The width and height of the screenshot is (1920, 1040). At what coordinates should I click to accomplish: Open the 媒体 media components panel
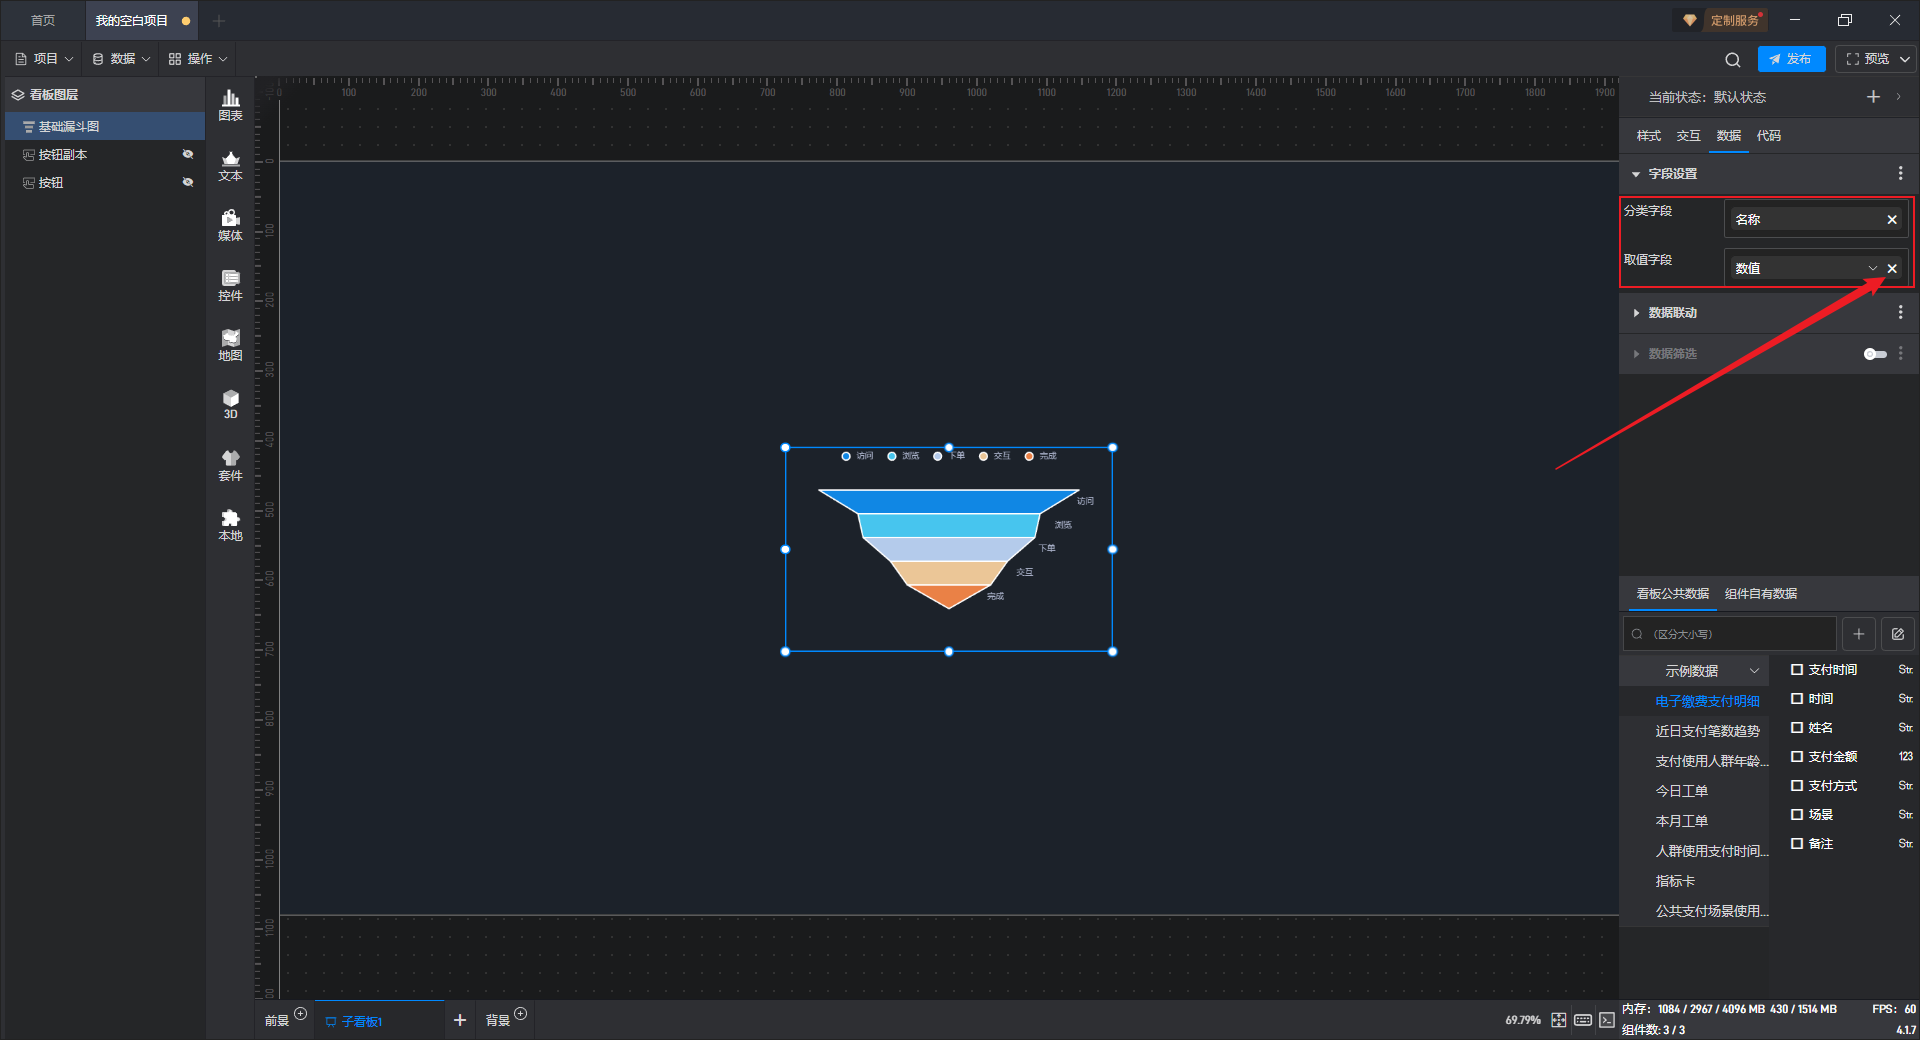(x=230, y=225)
